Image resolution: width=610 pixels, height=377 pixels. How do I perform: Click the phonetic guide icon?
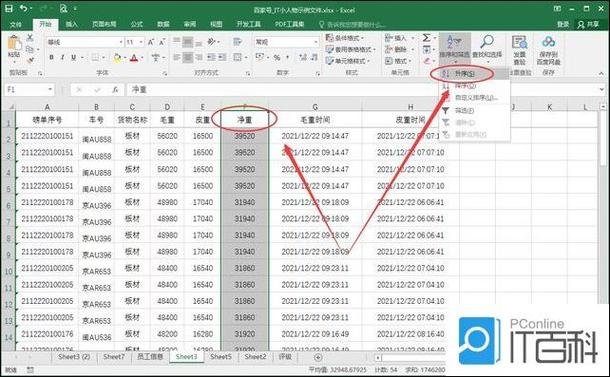156,58
